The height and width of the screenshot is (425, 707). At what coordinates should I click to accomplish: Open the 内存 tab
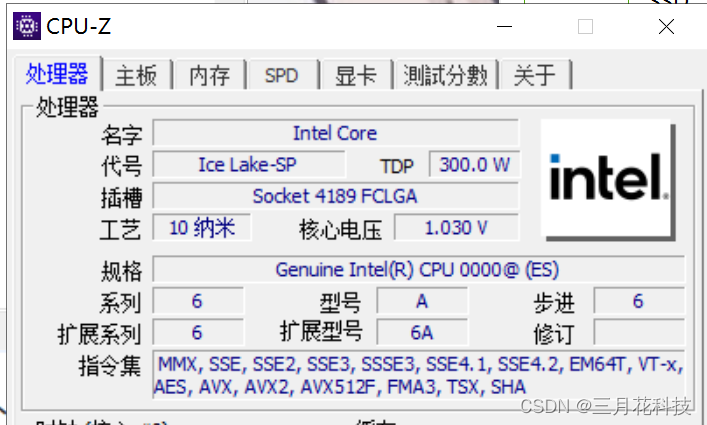pyautogui.click(x=210, y=75)
